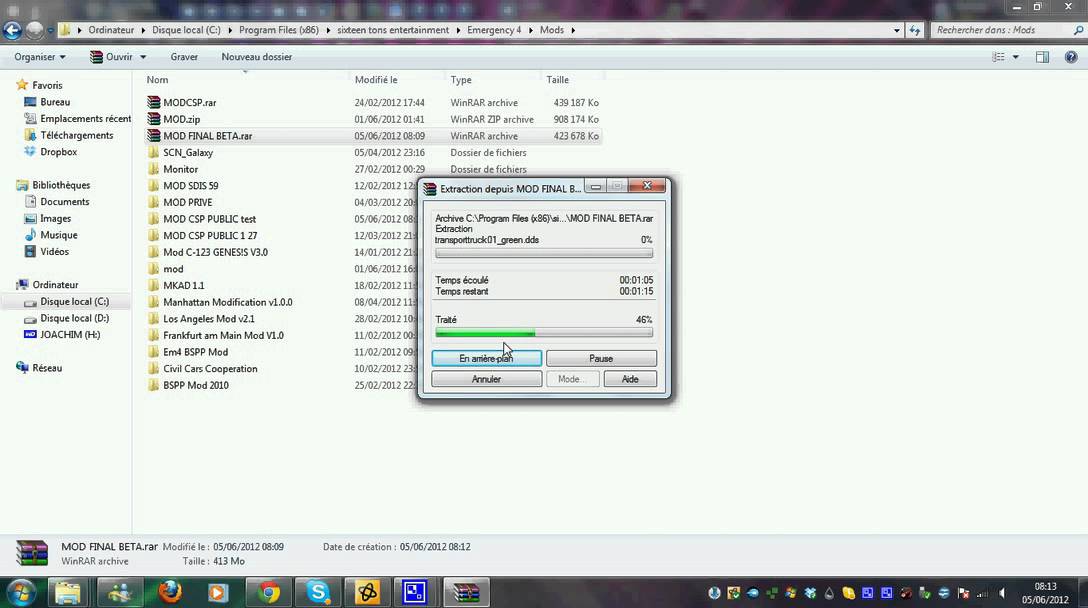This screenshot has width=1088, height=608.
Task: Open the Organiser dropdown menu
Action: point(40,57)
